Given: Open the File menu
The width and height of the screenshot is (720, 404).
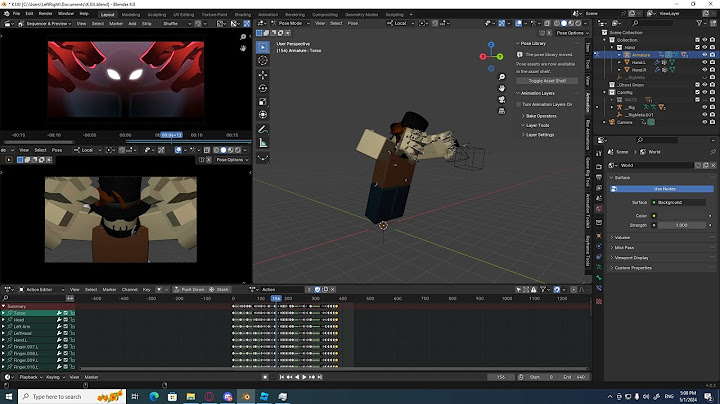Looking at the screenshot, I should (x=17, y=14).
